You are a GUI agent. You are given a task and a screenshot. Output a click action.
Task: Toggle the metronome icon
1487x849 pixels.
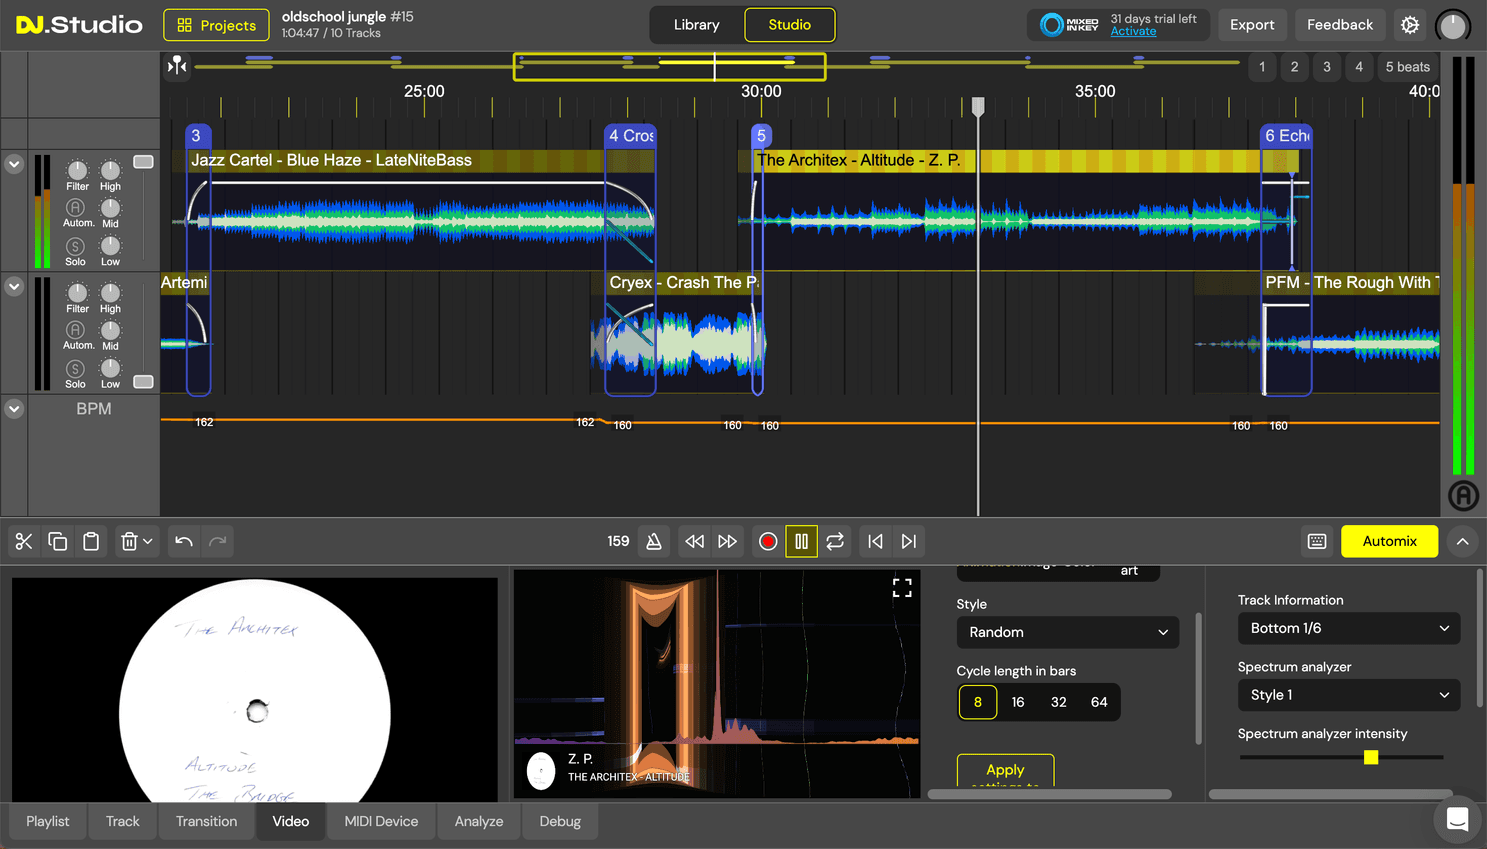(x=654, y=541)
